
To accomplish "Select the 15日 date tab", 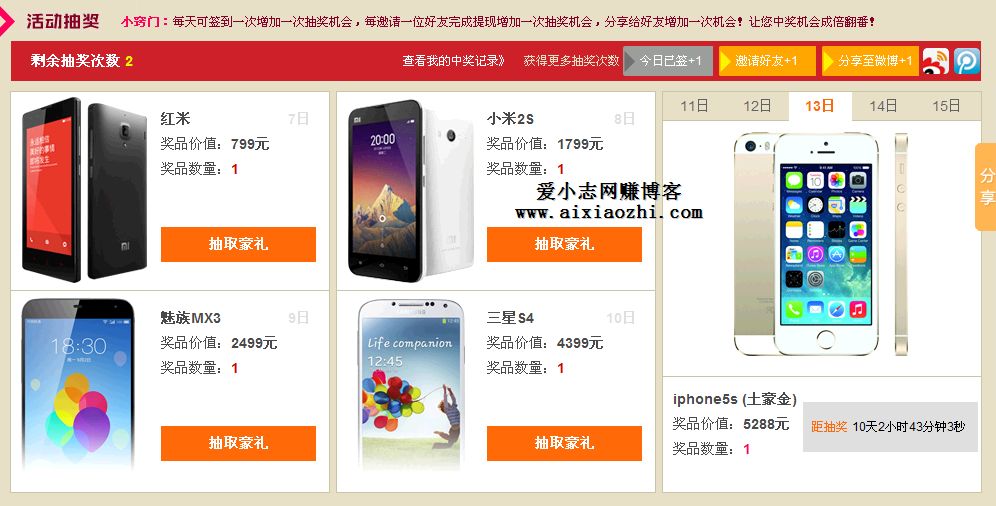I will [x=946, y=106].
